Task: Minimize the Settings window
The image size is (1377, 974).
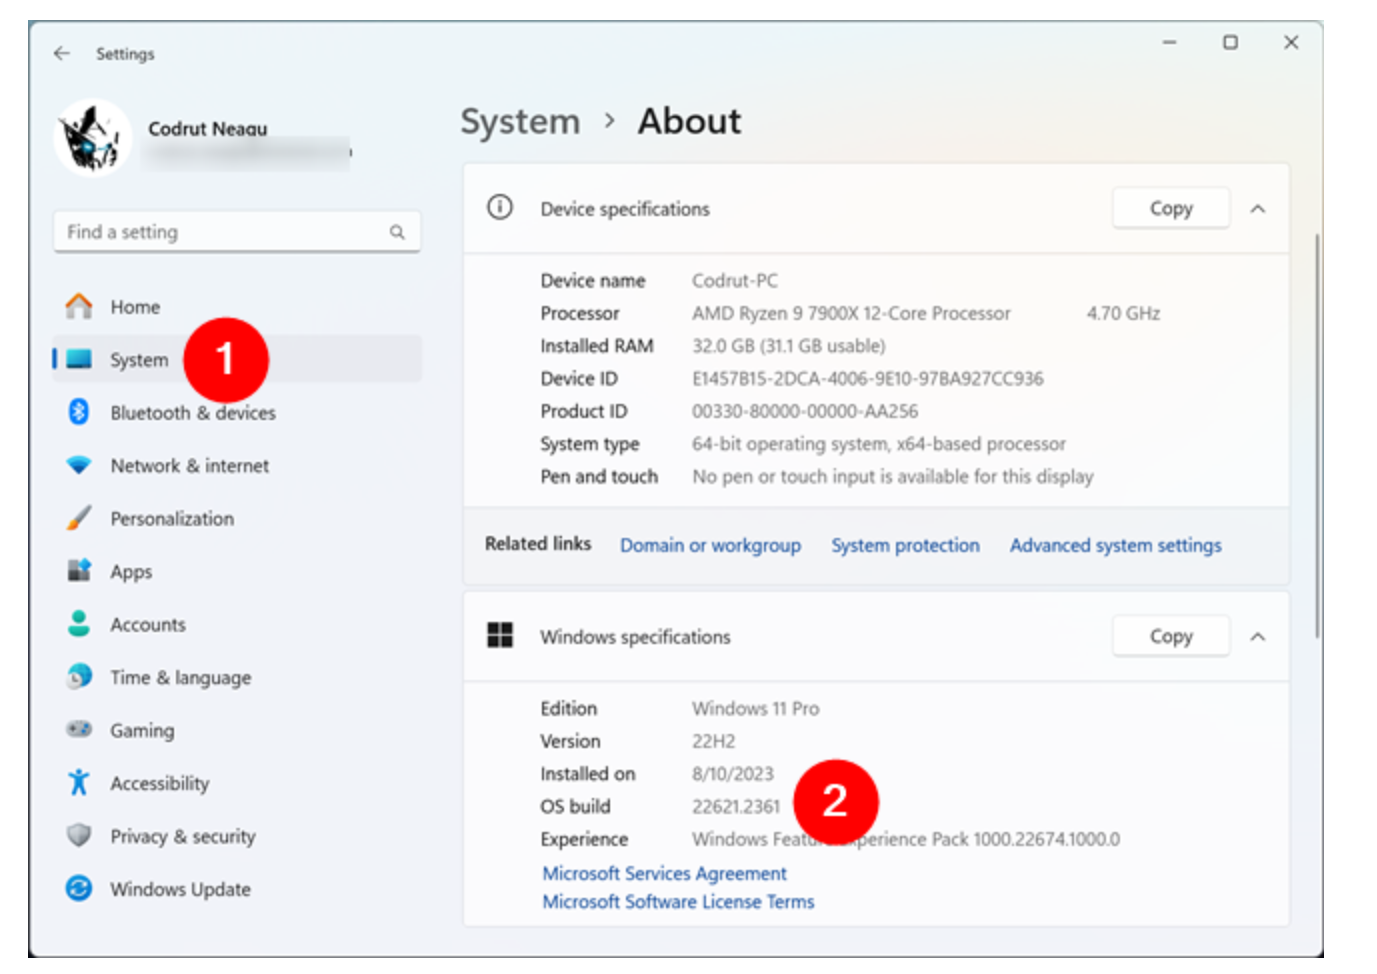Action: (1169, 42)
